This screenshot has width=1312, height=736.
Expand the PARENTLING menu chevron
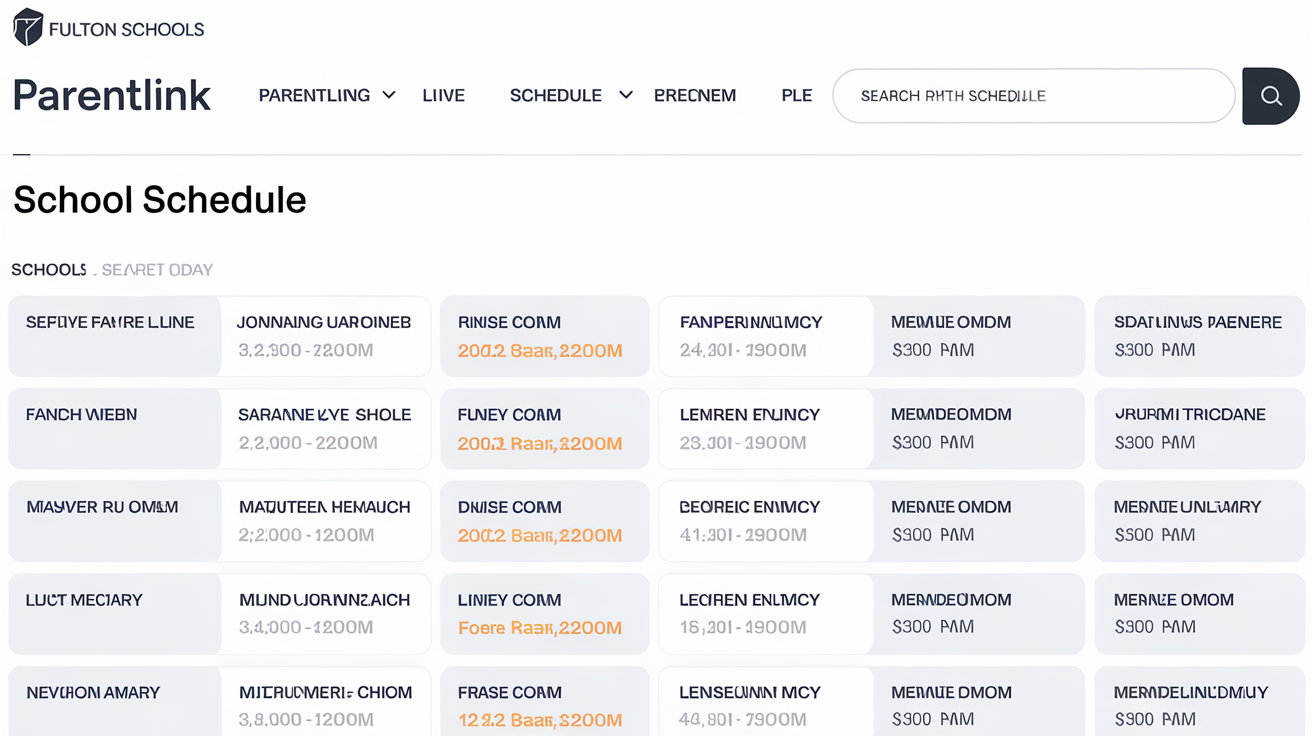pos(389,95)
